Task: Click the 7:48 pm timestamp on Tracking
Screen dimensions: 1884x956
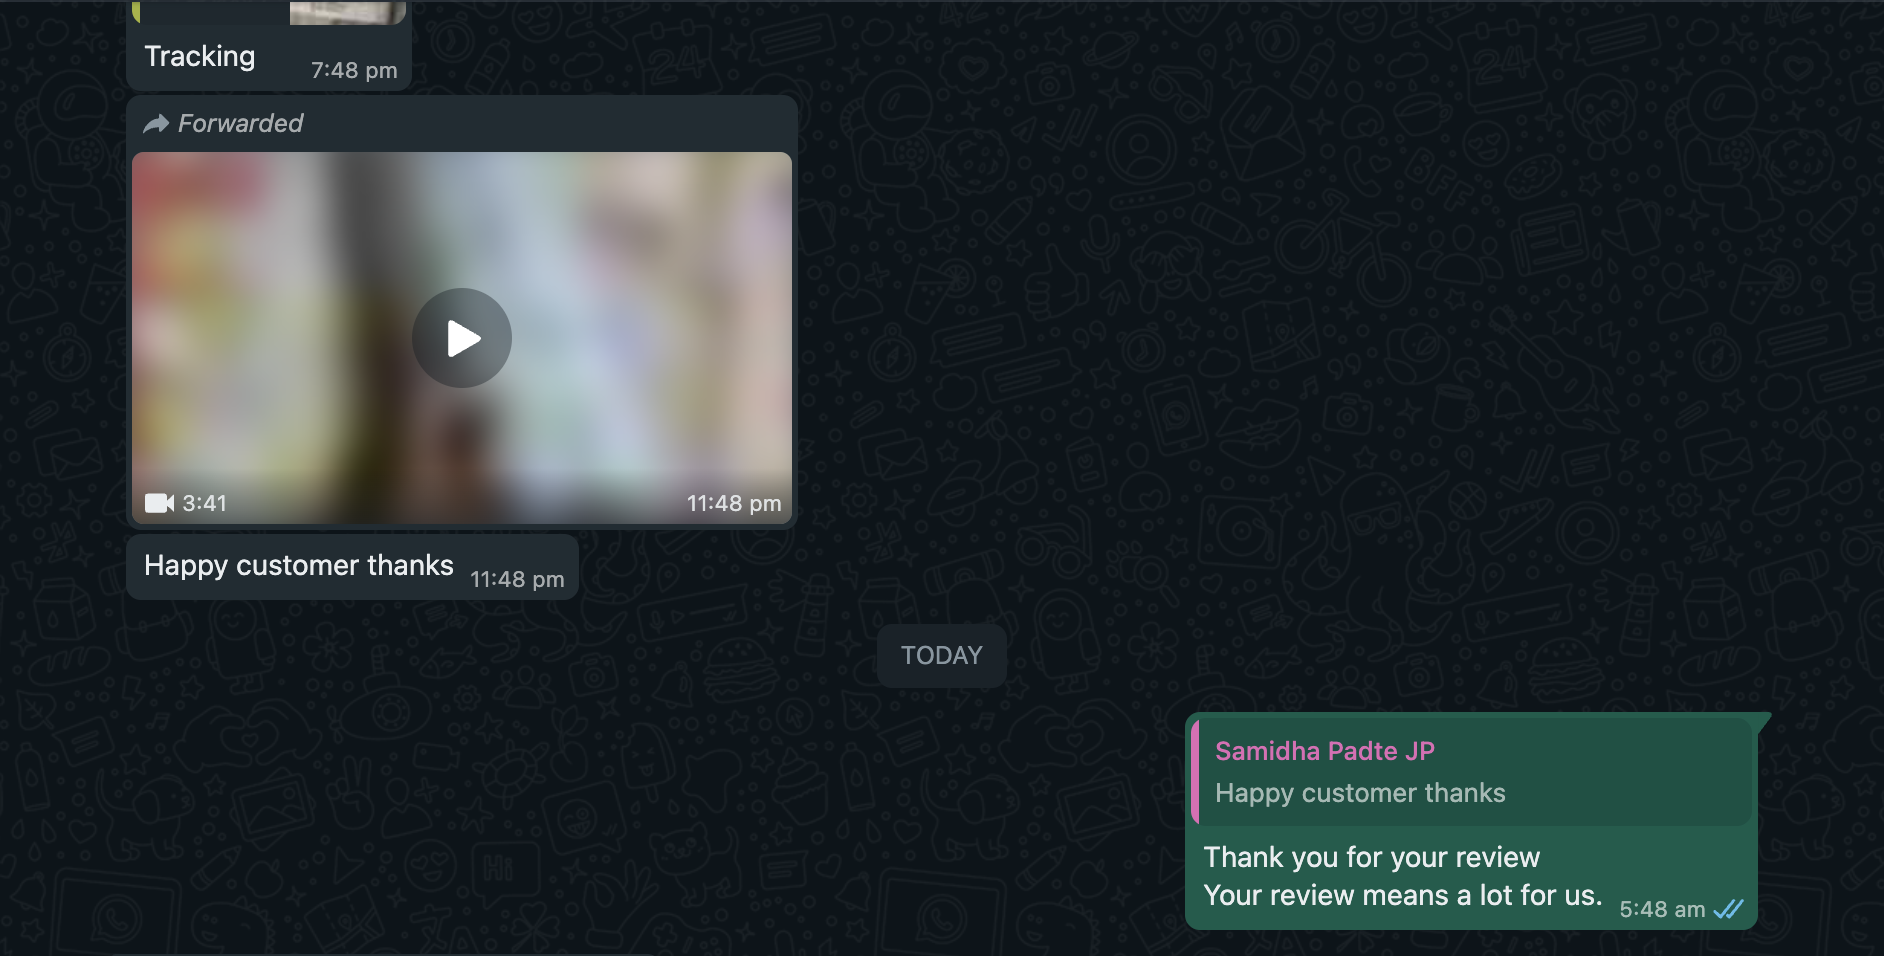Action: click(x=354, y=71)
